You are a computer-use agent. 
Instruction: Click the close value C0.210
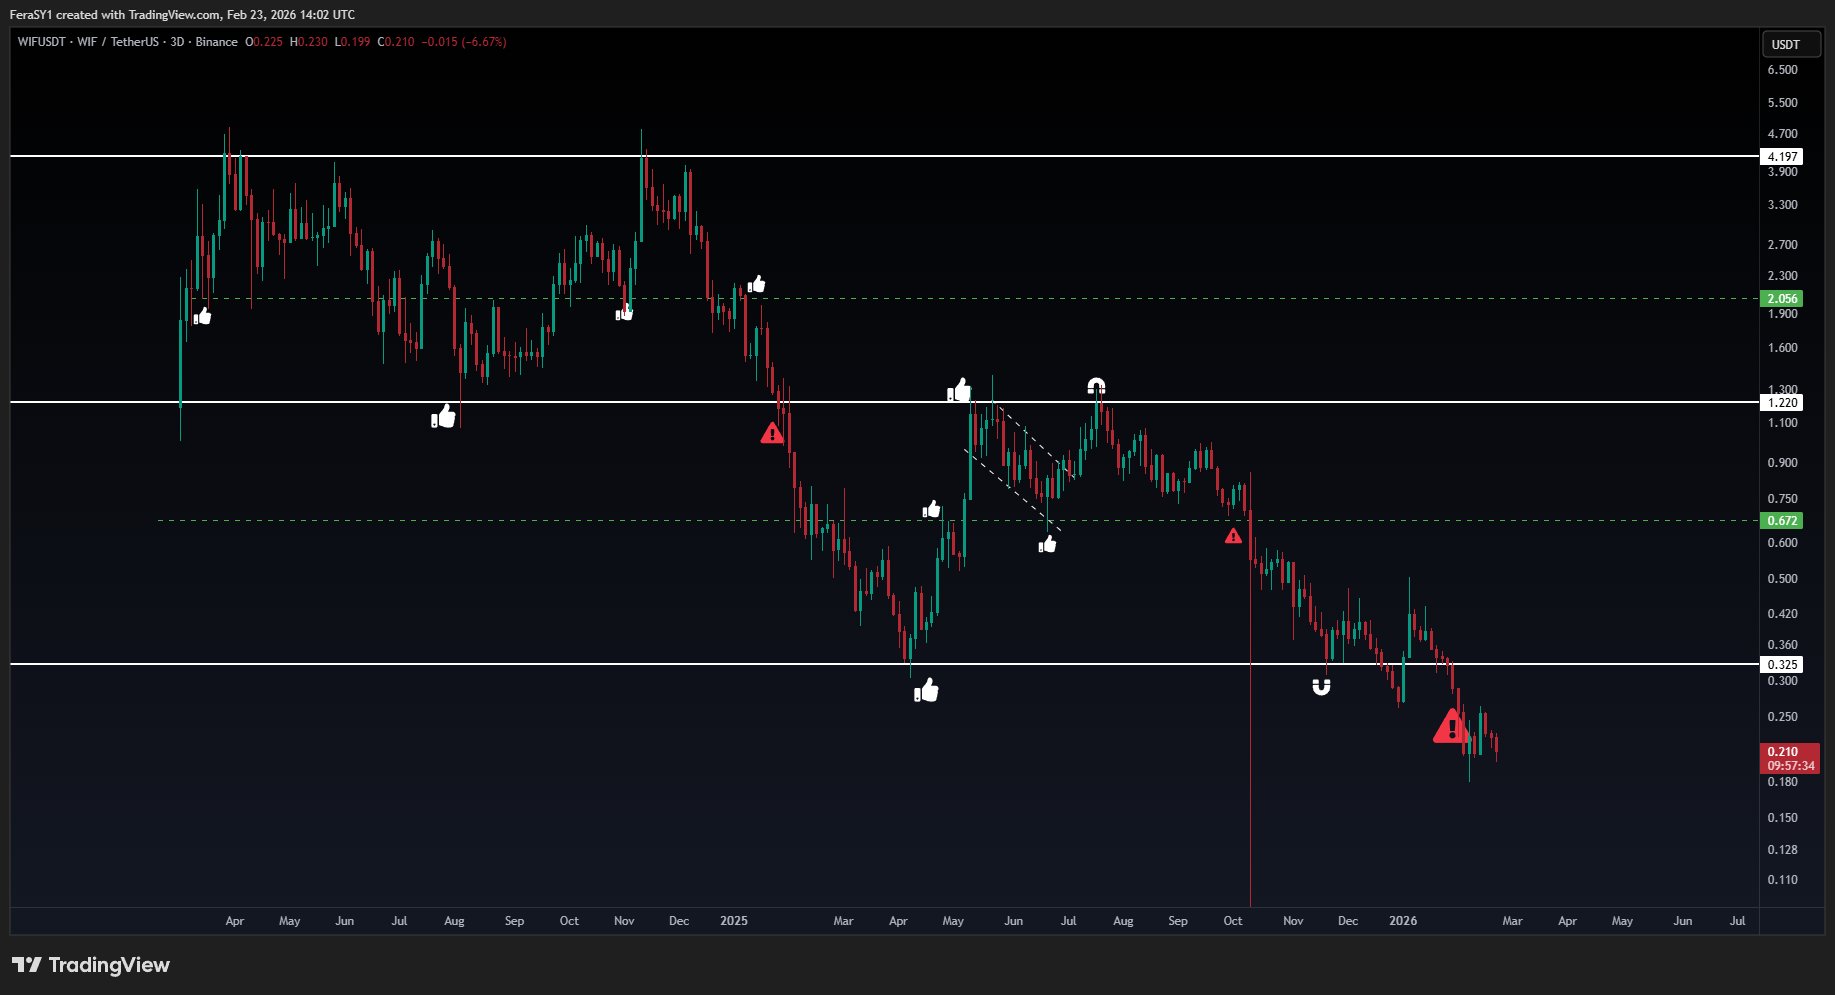pyautogui.click(x=396, y=42)
